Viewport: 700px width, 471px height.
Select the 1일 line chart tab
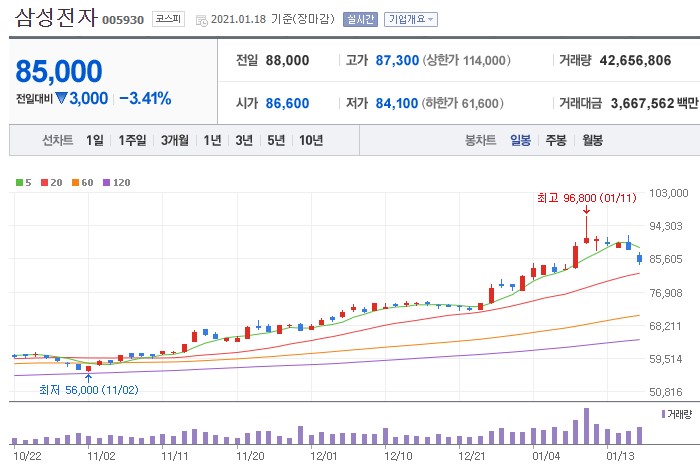tap(95, 140)
